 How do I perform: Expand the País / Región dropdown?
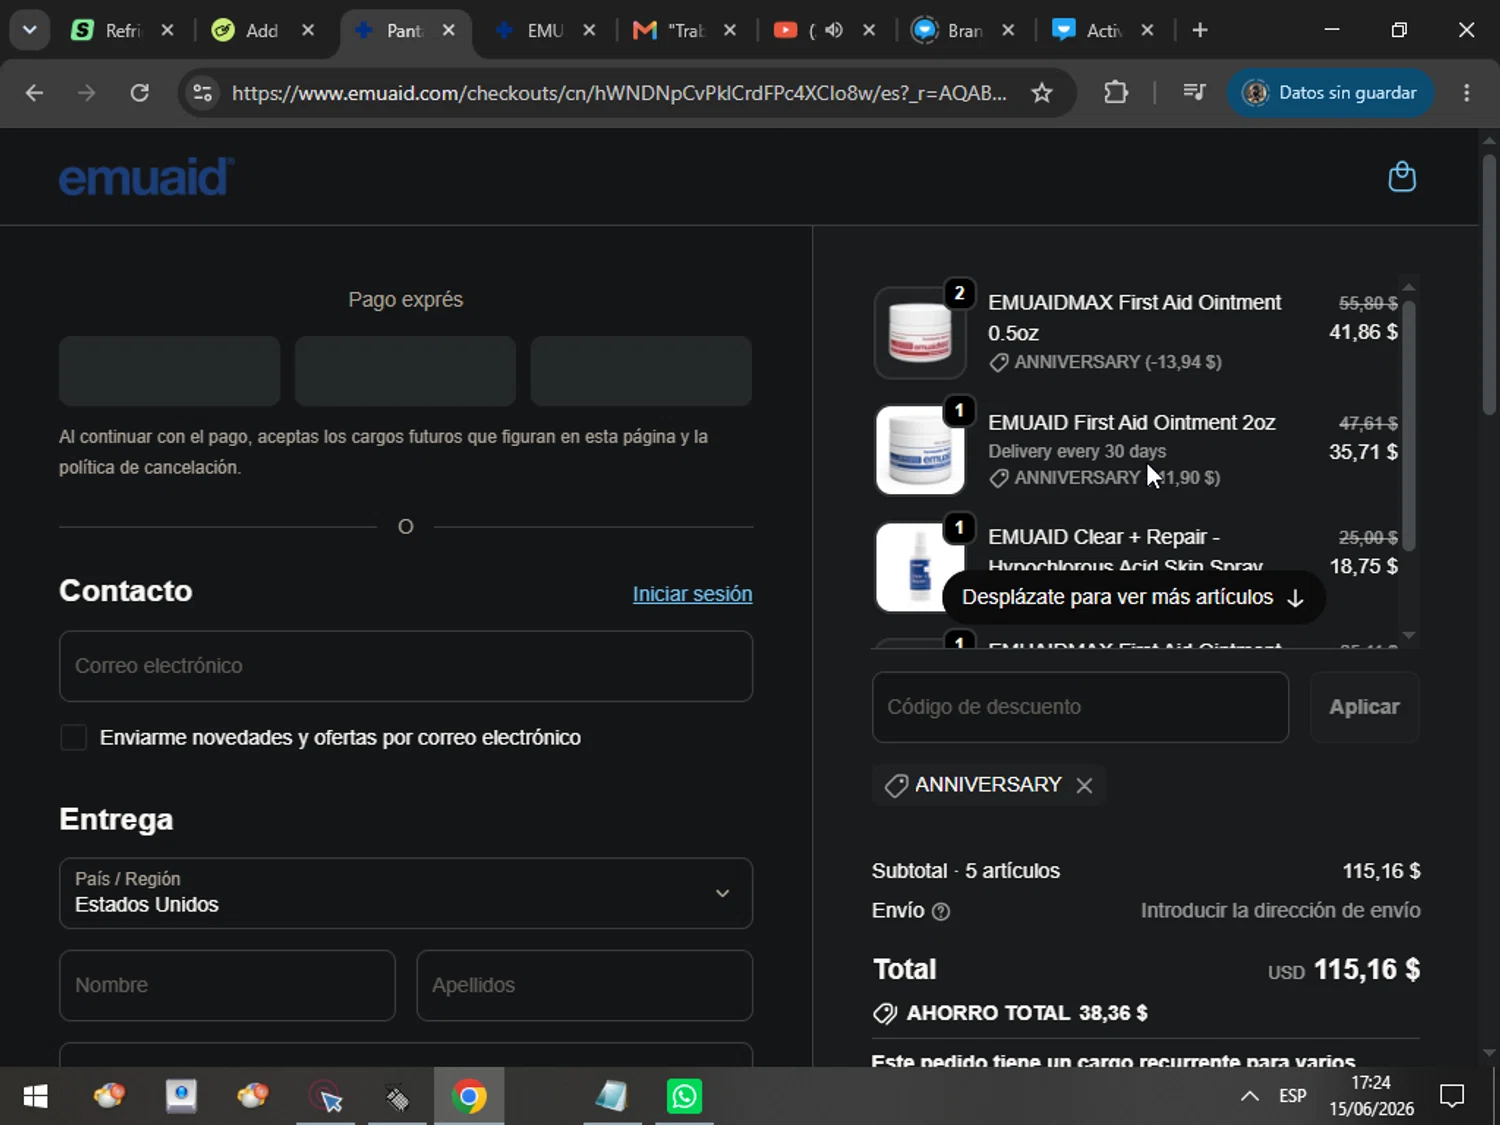click(x=406, y=893)
